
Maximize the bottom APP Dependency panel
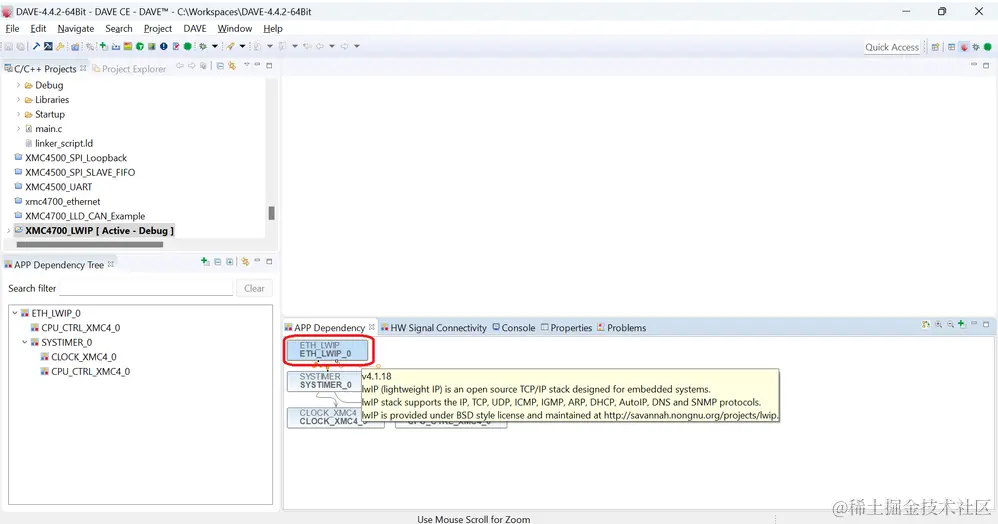coord(986,325)
